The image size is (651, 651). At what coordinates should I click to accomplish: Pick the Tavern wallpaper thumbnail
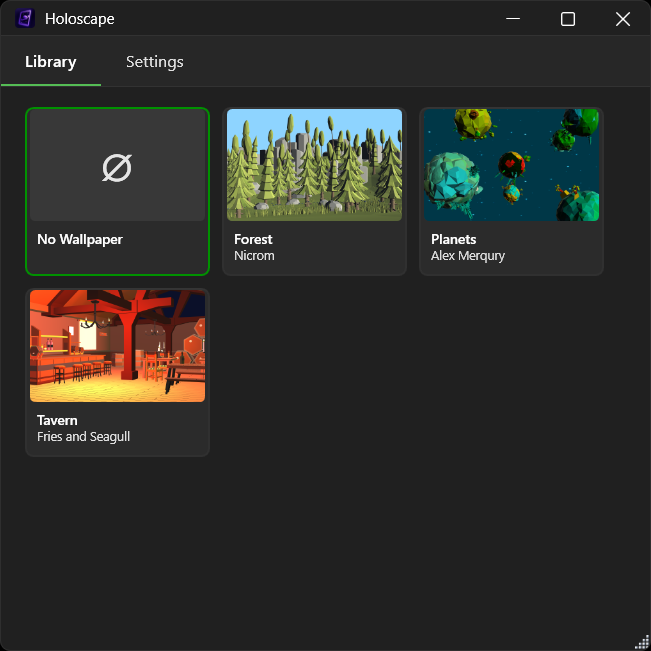[x=117, y=346]
